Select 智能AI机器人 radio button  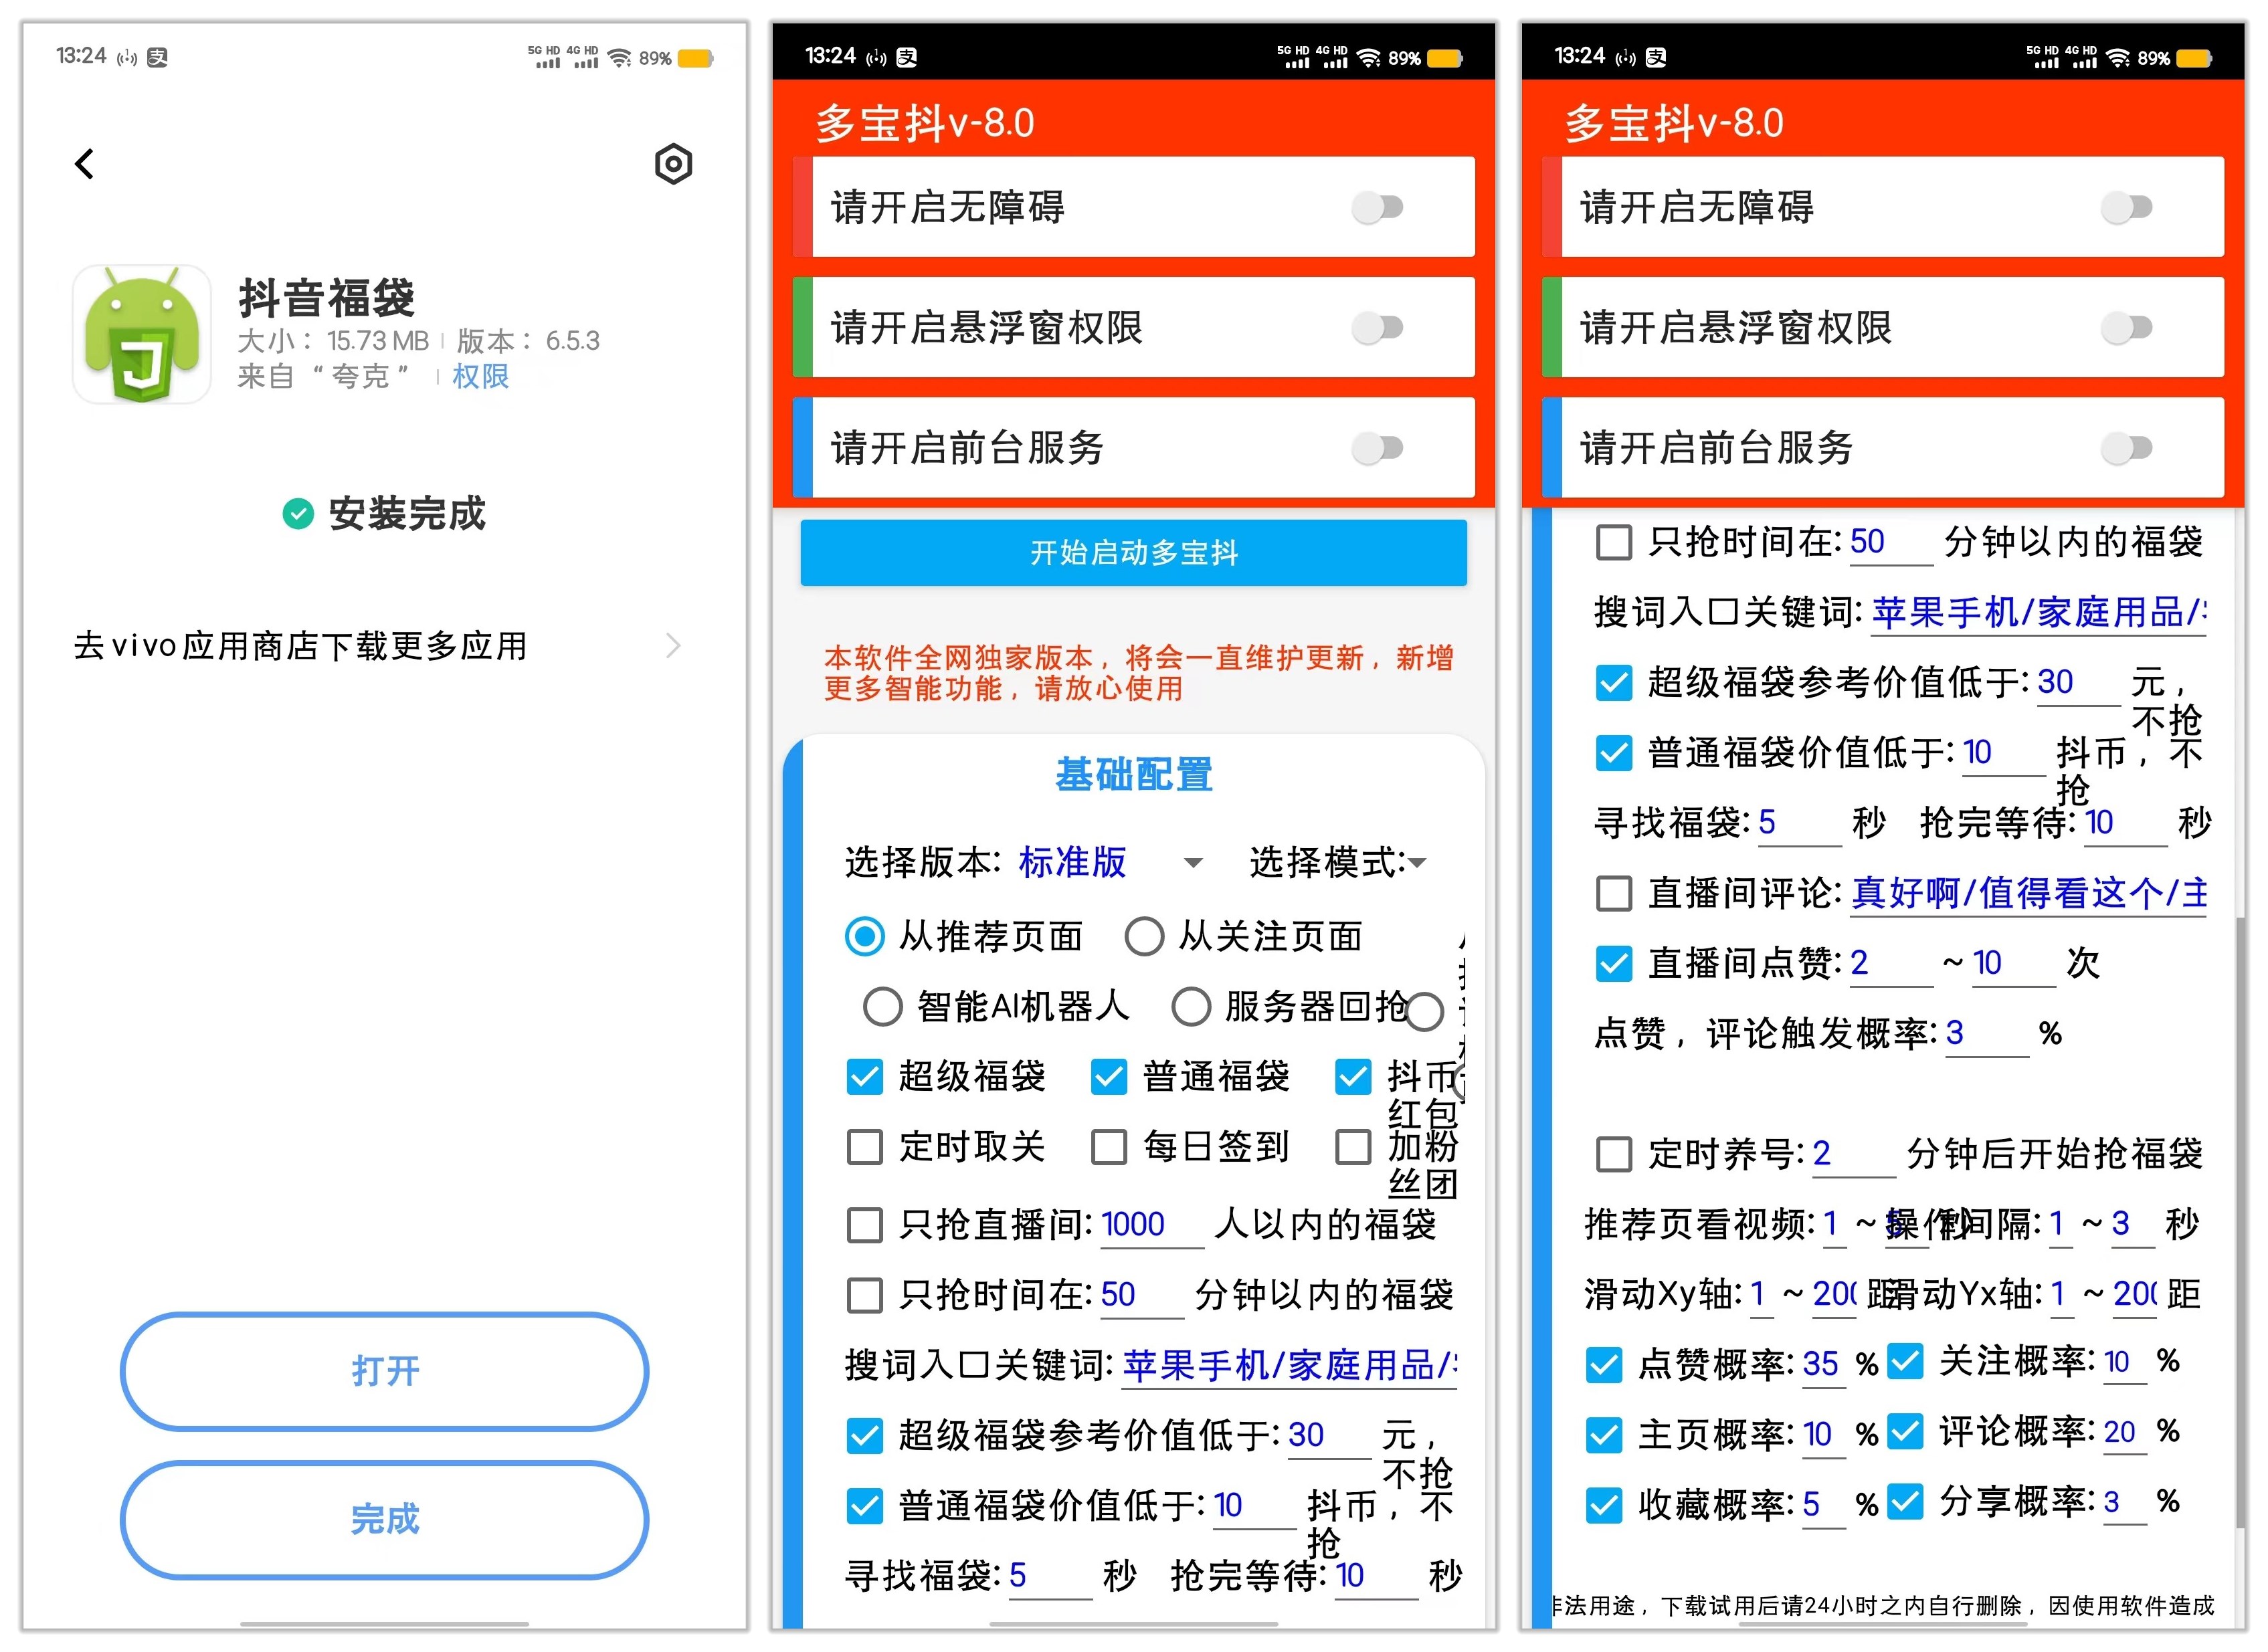883,1007
